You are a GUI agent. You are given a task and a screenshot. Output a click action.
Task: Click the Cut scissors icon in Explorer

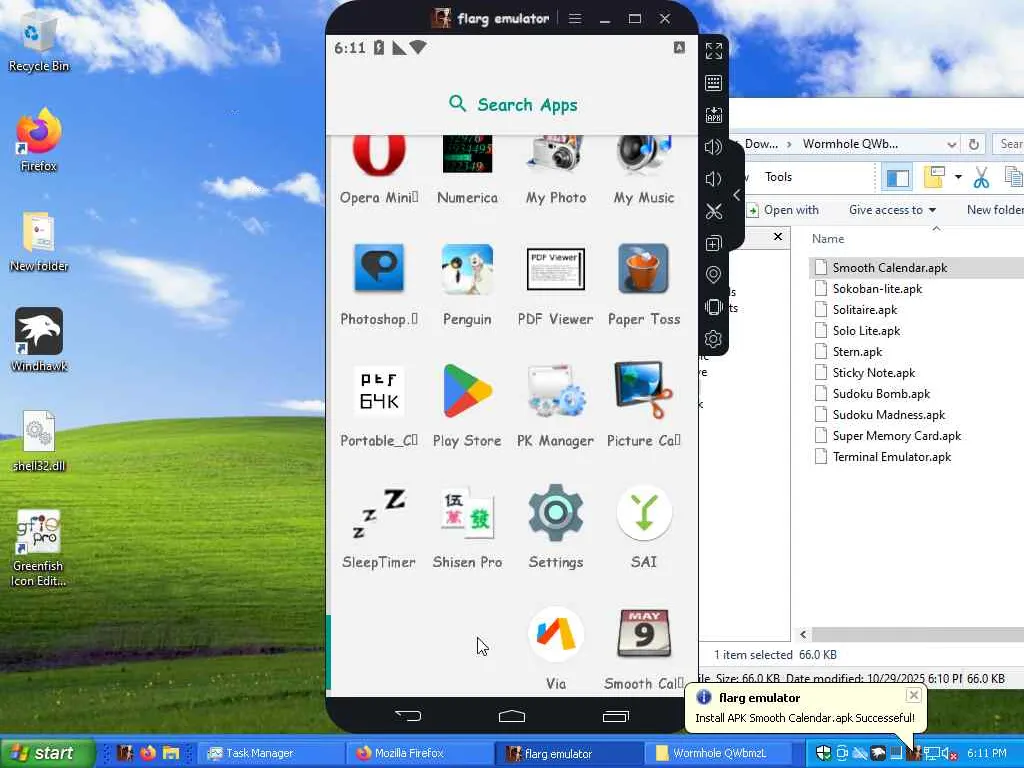(981, 177)
